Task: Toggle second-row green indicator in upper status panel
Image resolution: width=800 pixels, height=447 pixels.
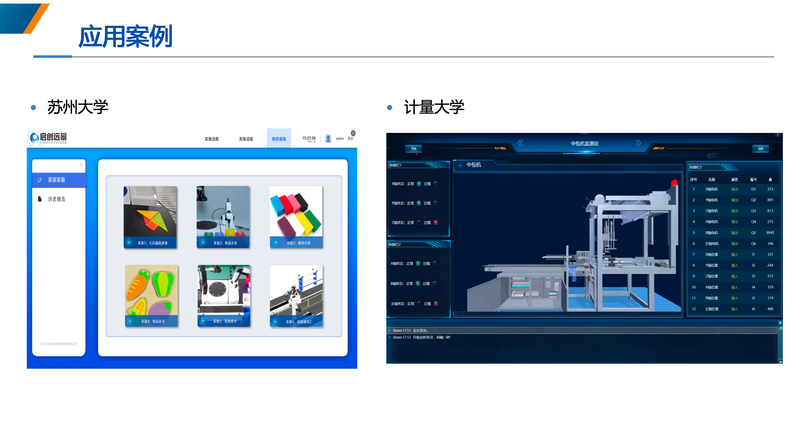Action: tap(419, 203)
